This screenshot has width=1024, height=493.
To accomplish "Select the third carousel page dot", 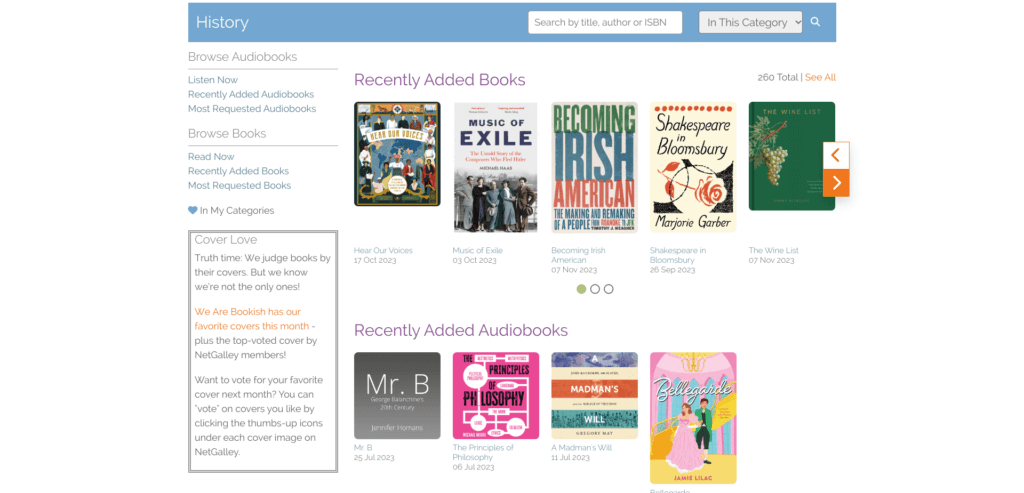I will 609,289.
